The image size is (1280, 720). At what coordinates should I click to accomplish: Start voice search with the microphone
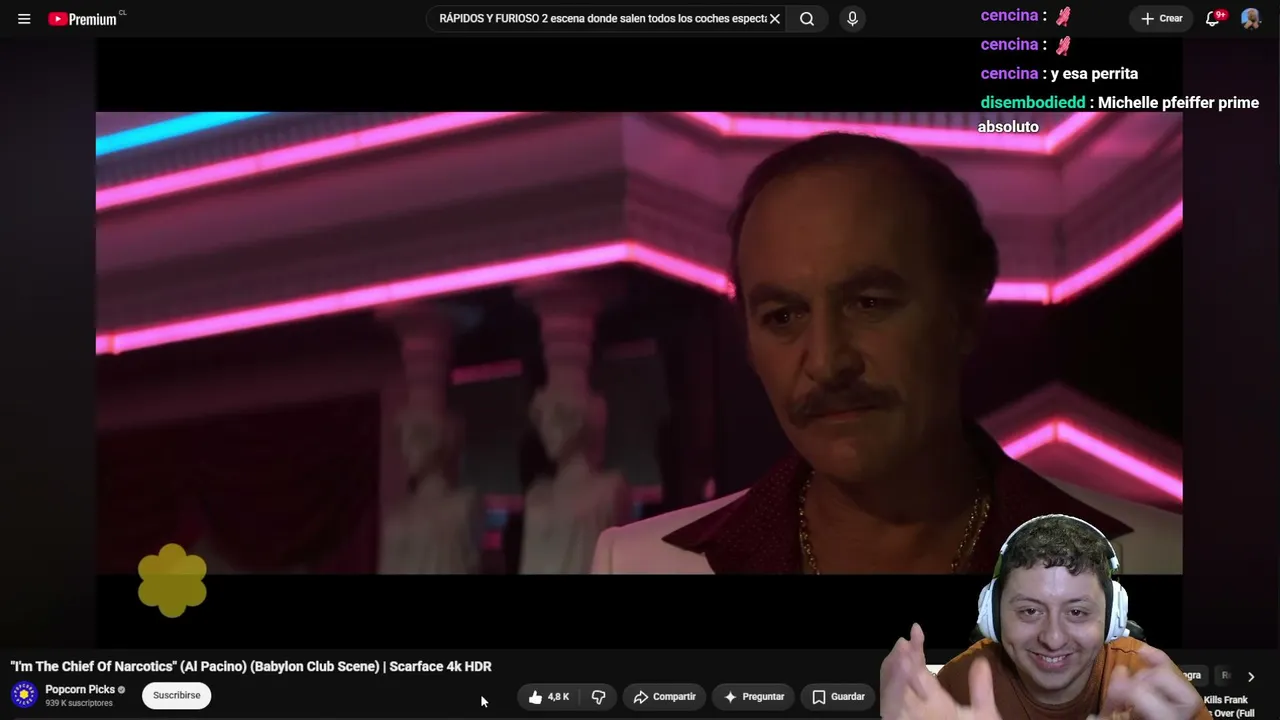click(852, 19)
